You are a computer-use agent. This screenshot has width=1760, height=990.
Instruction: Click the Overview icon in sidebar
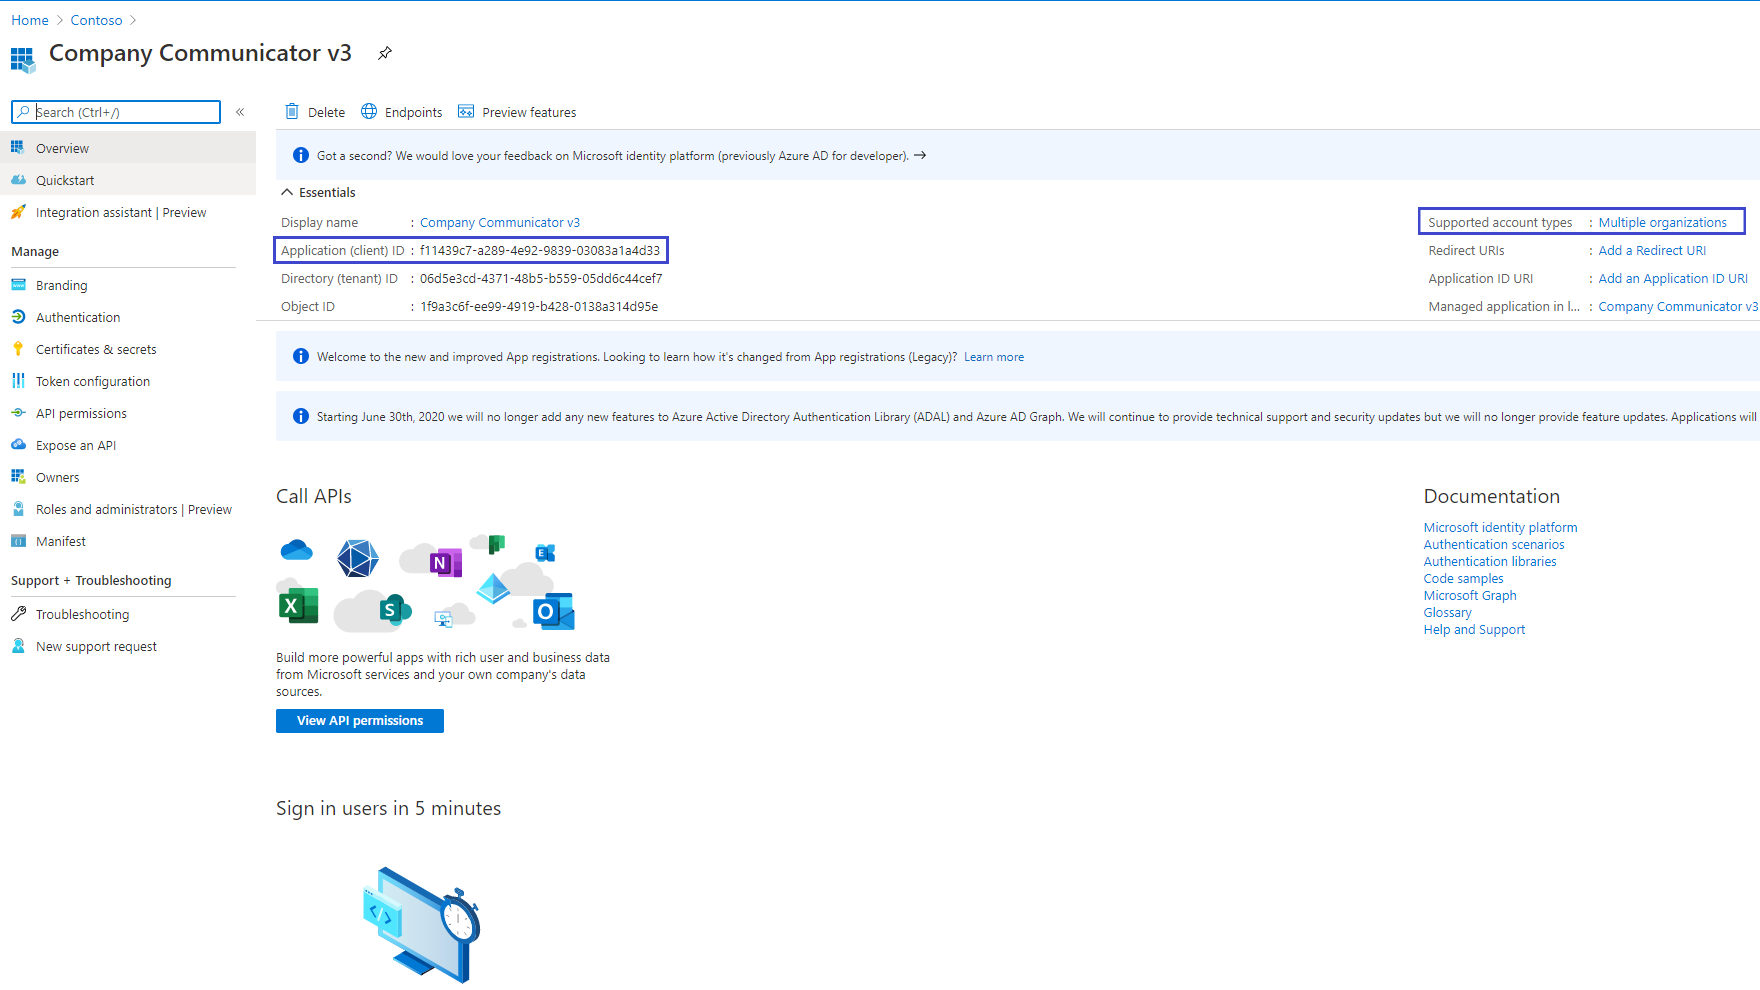click(x=18, y=147)
